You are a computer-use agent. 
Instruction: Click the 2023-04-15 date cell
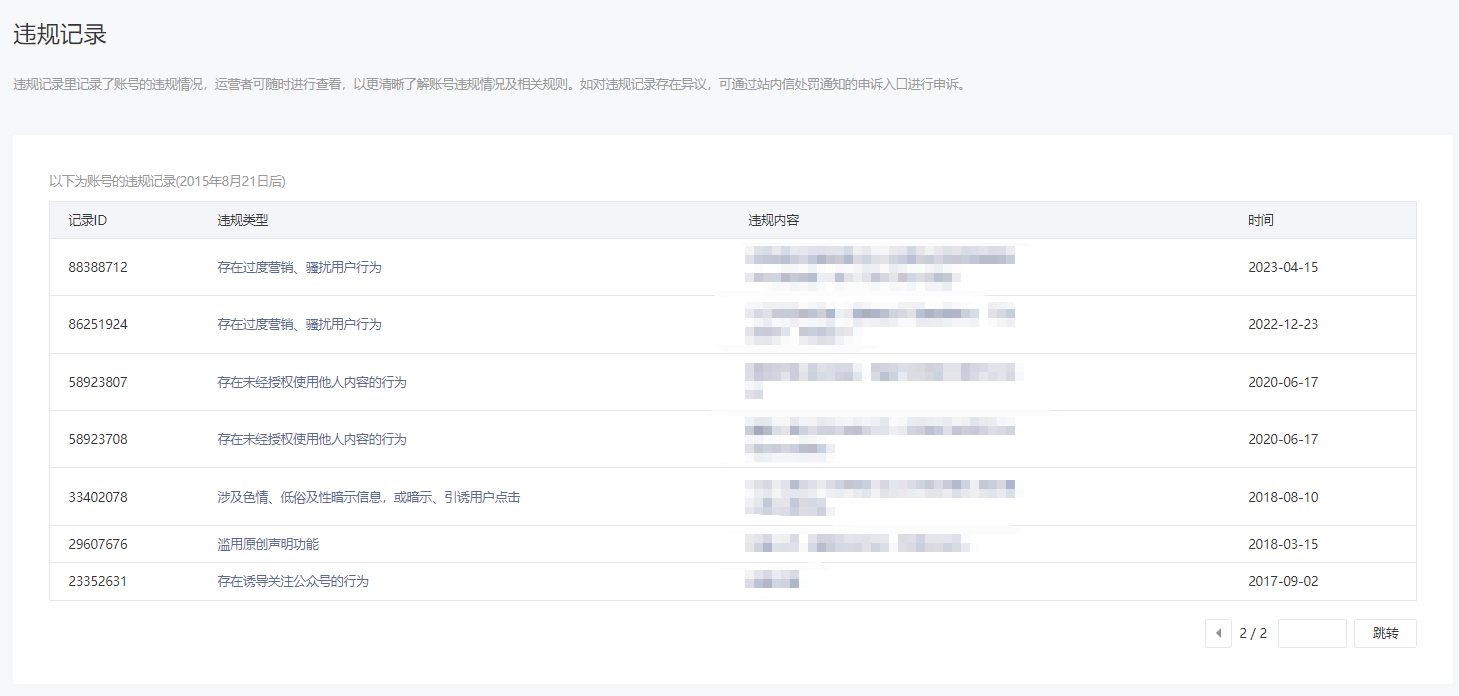tap(1283, 268)
